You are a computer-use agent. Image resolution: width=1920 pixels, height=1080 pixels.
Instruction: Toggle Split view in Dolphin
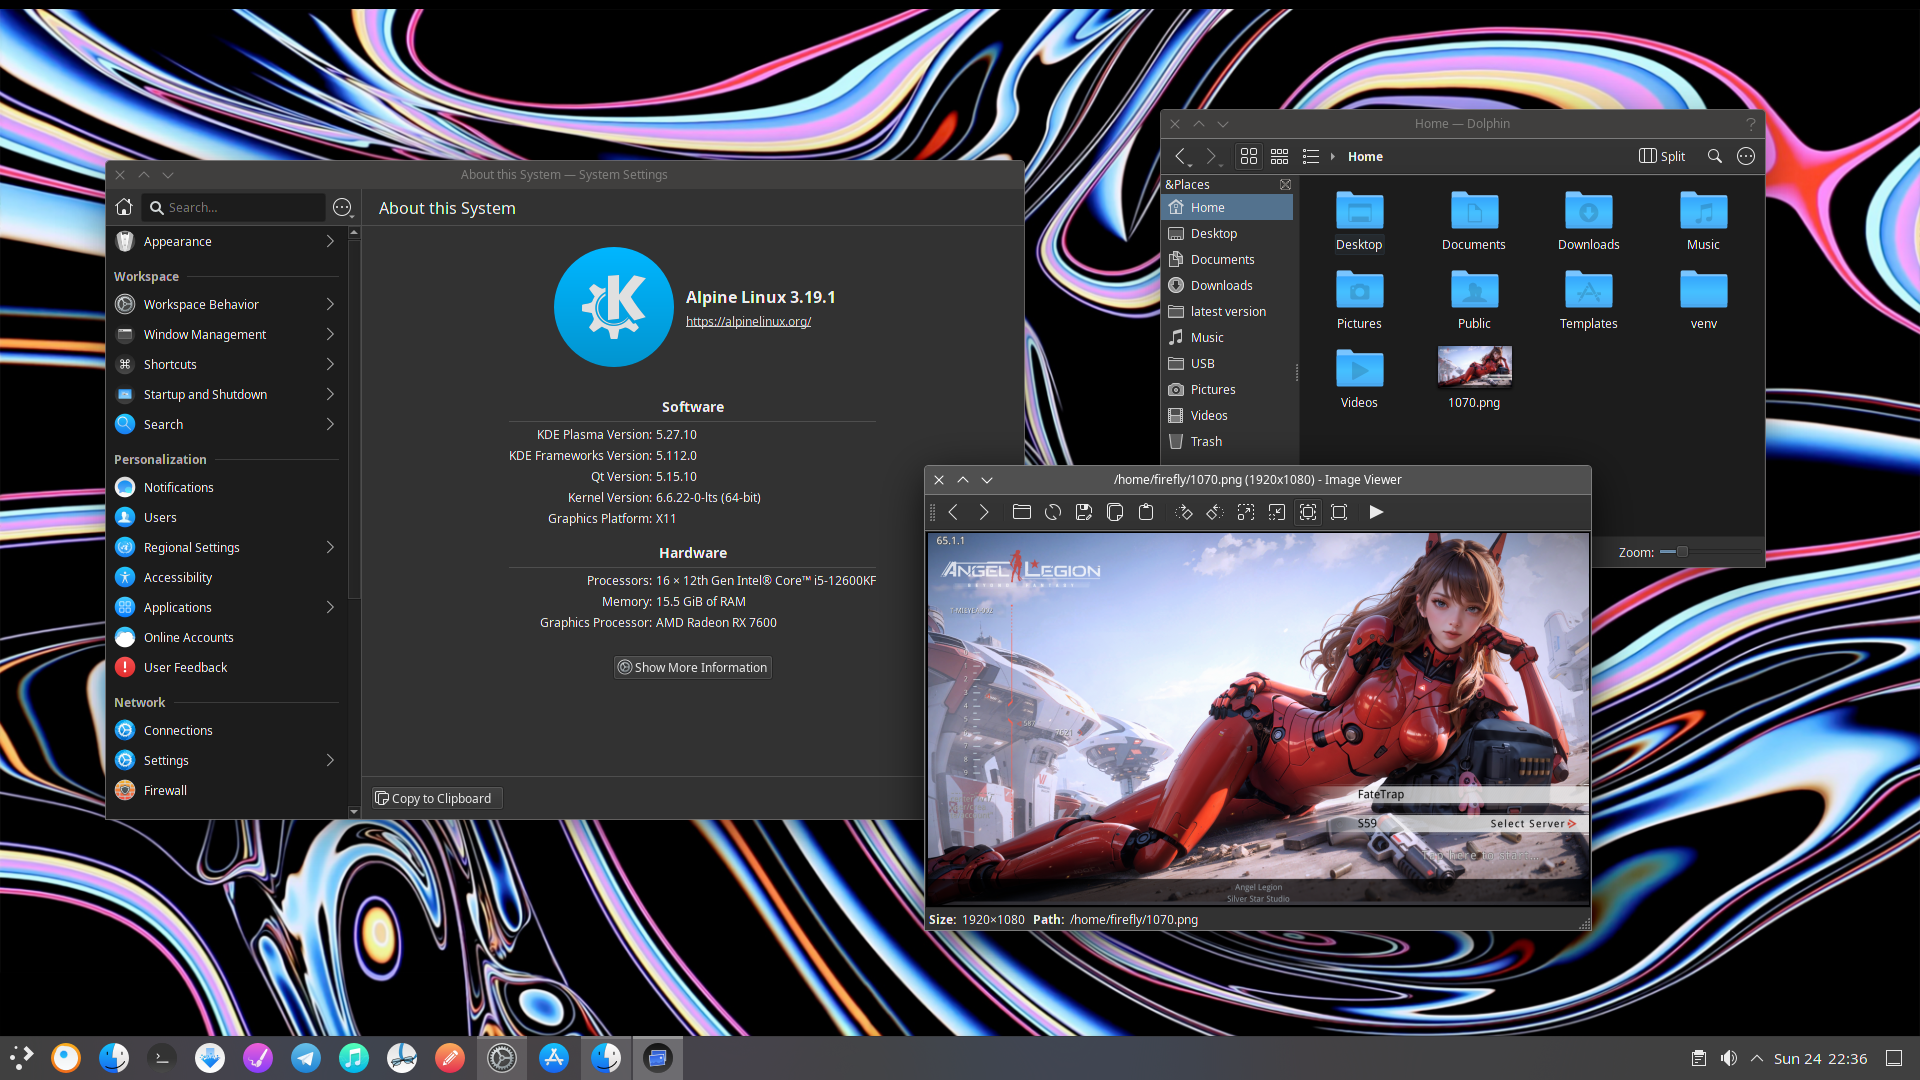pyautogui.click(x=1662, y=156)
